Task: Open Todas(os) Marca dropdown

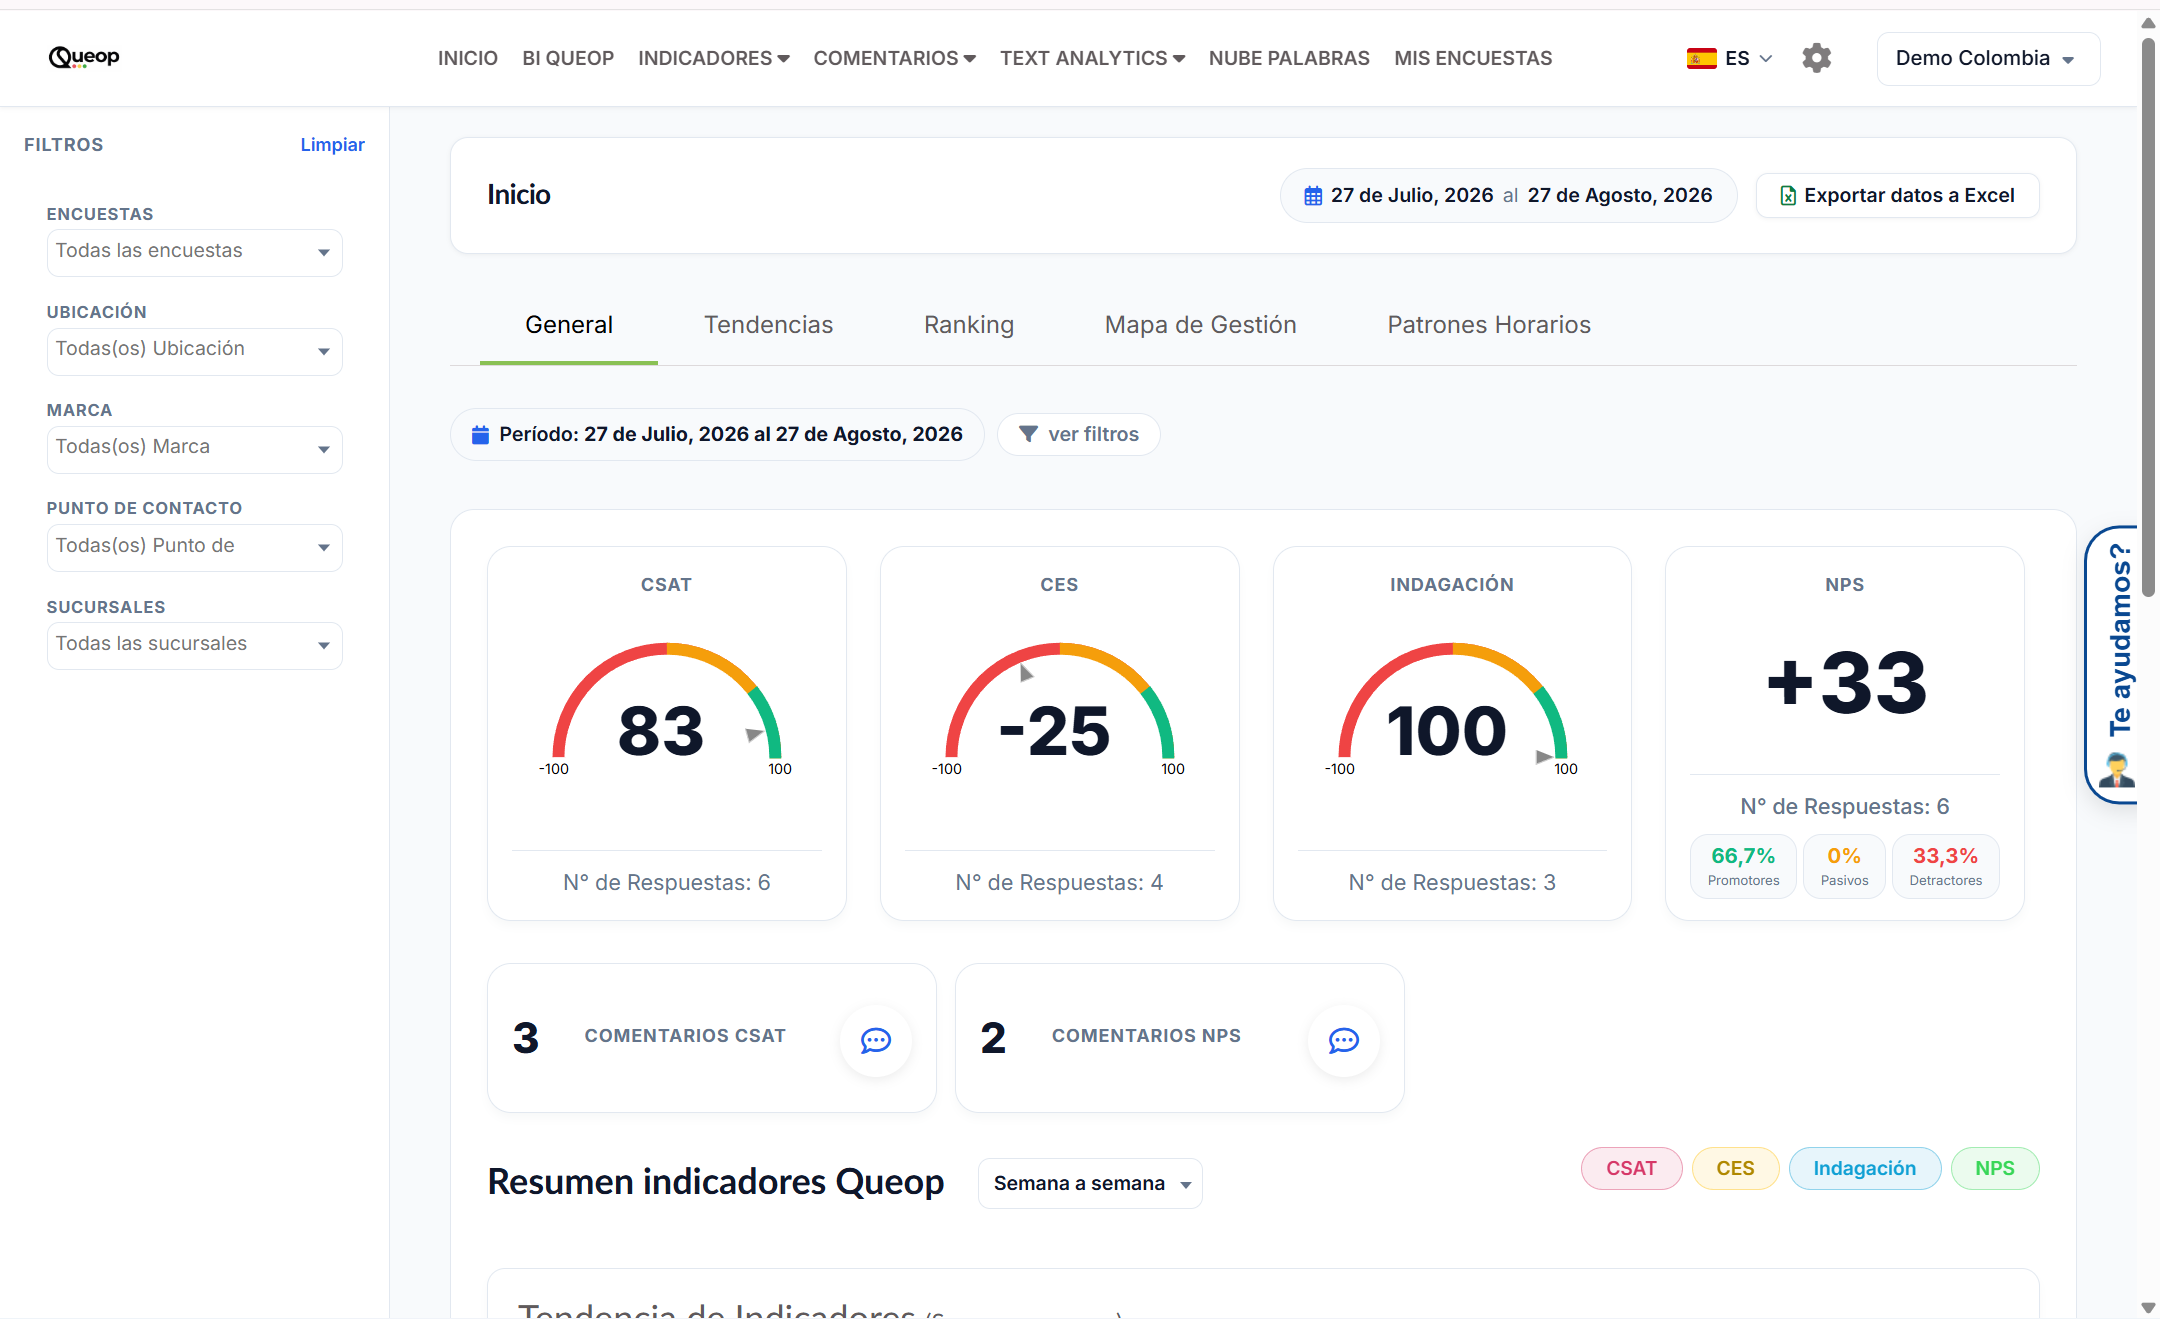Action: [x=194, y=448]
